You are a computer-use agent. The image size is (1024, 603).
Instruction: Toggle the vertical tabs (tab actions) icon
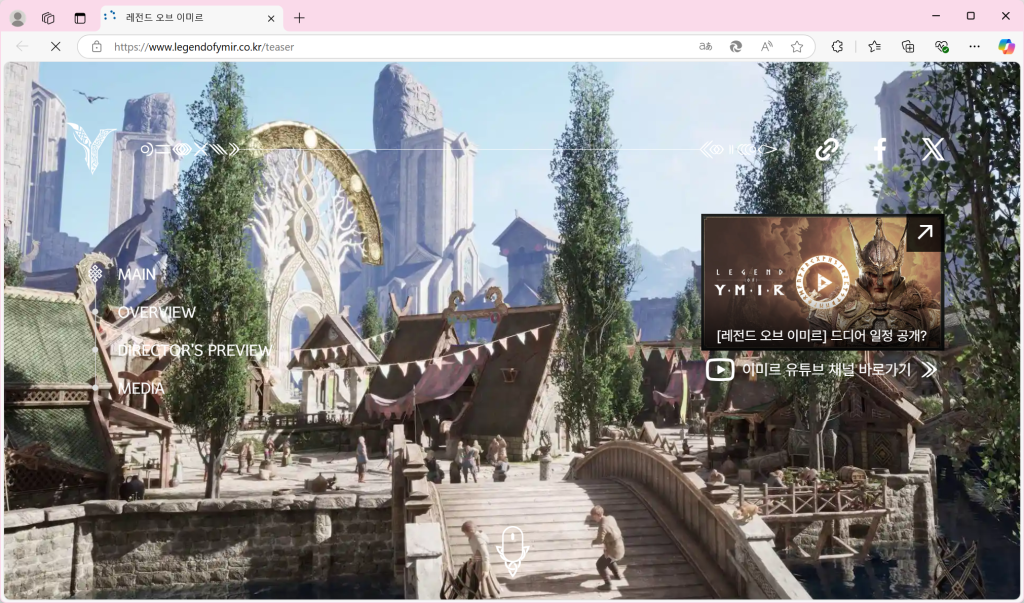[x=80, y=18]
